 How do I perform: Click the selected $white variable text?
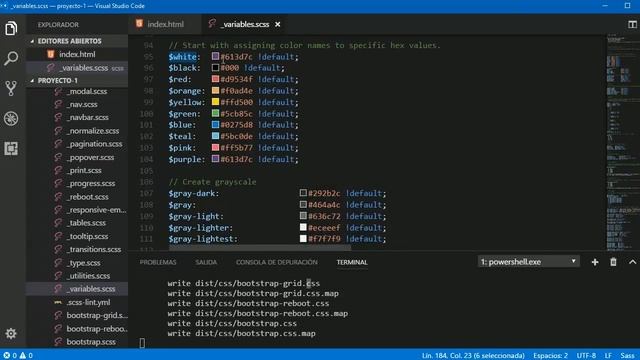pyautogui.click(x=182, y=57)
